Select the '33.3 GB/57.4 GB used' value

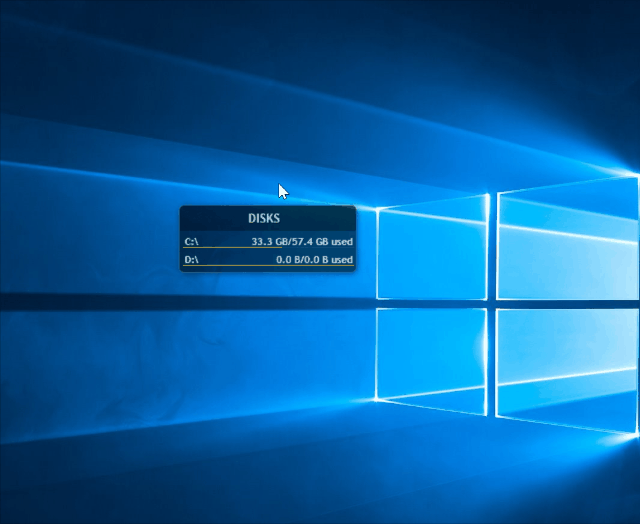302,242
